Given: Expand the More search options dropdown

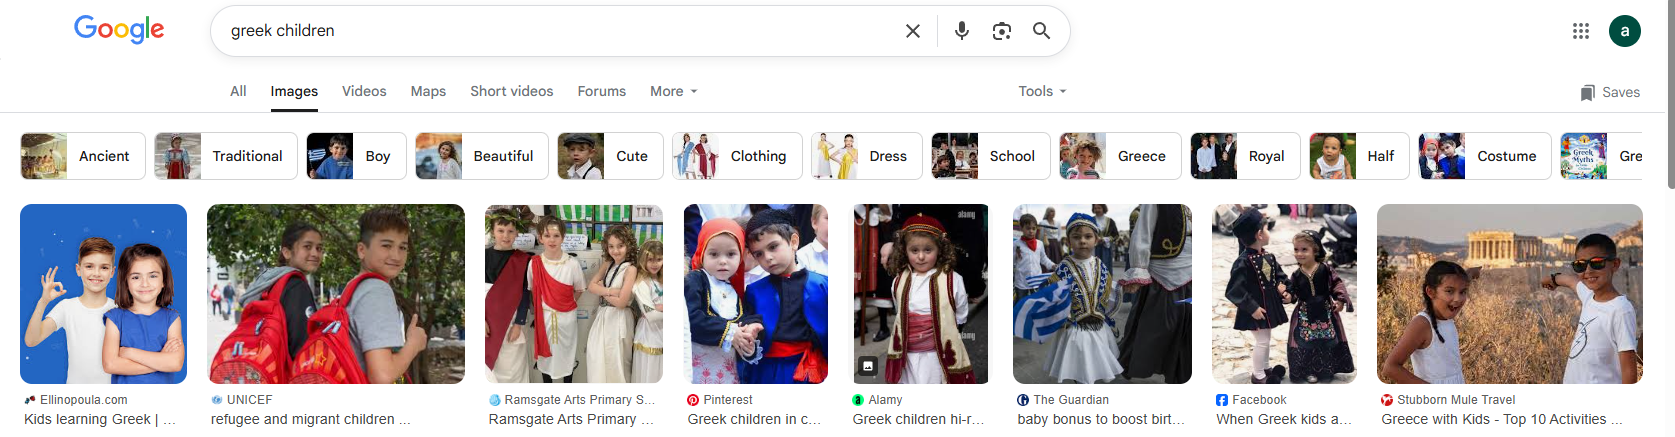Looking at the screenshot, I should [x=673, y=91].
